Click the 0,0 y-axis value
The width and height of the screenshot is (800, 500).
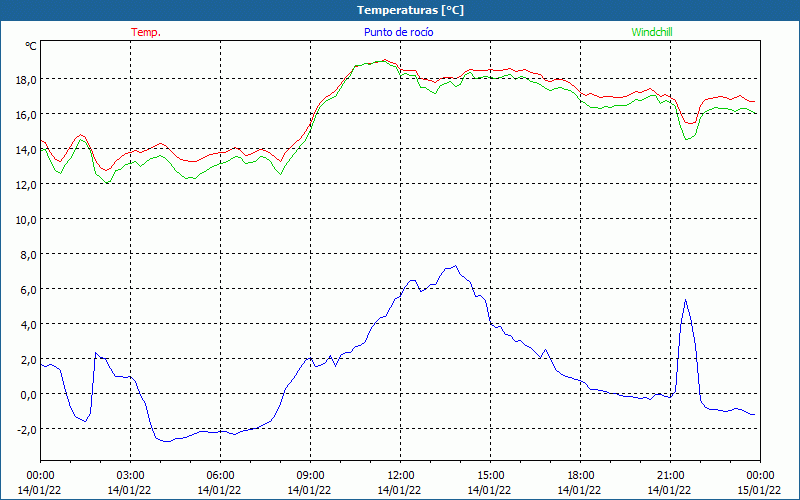[29, 395]
